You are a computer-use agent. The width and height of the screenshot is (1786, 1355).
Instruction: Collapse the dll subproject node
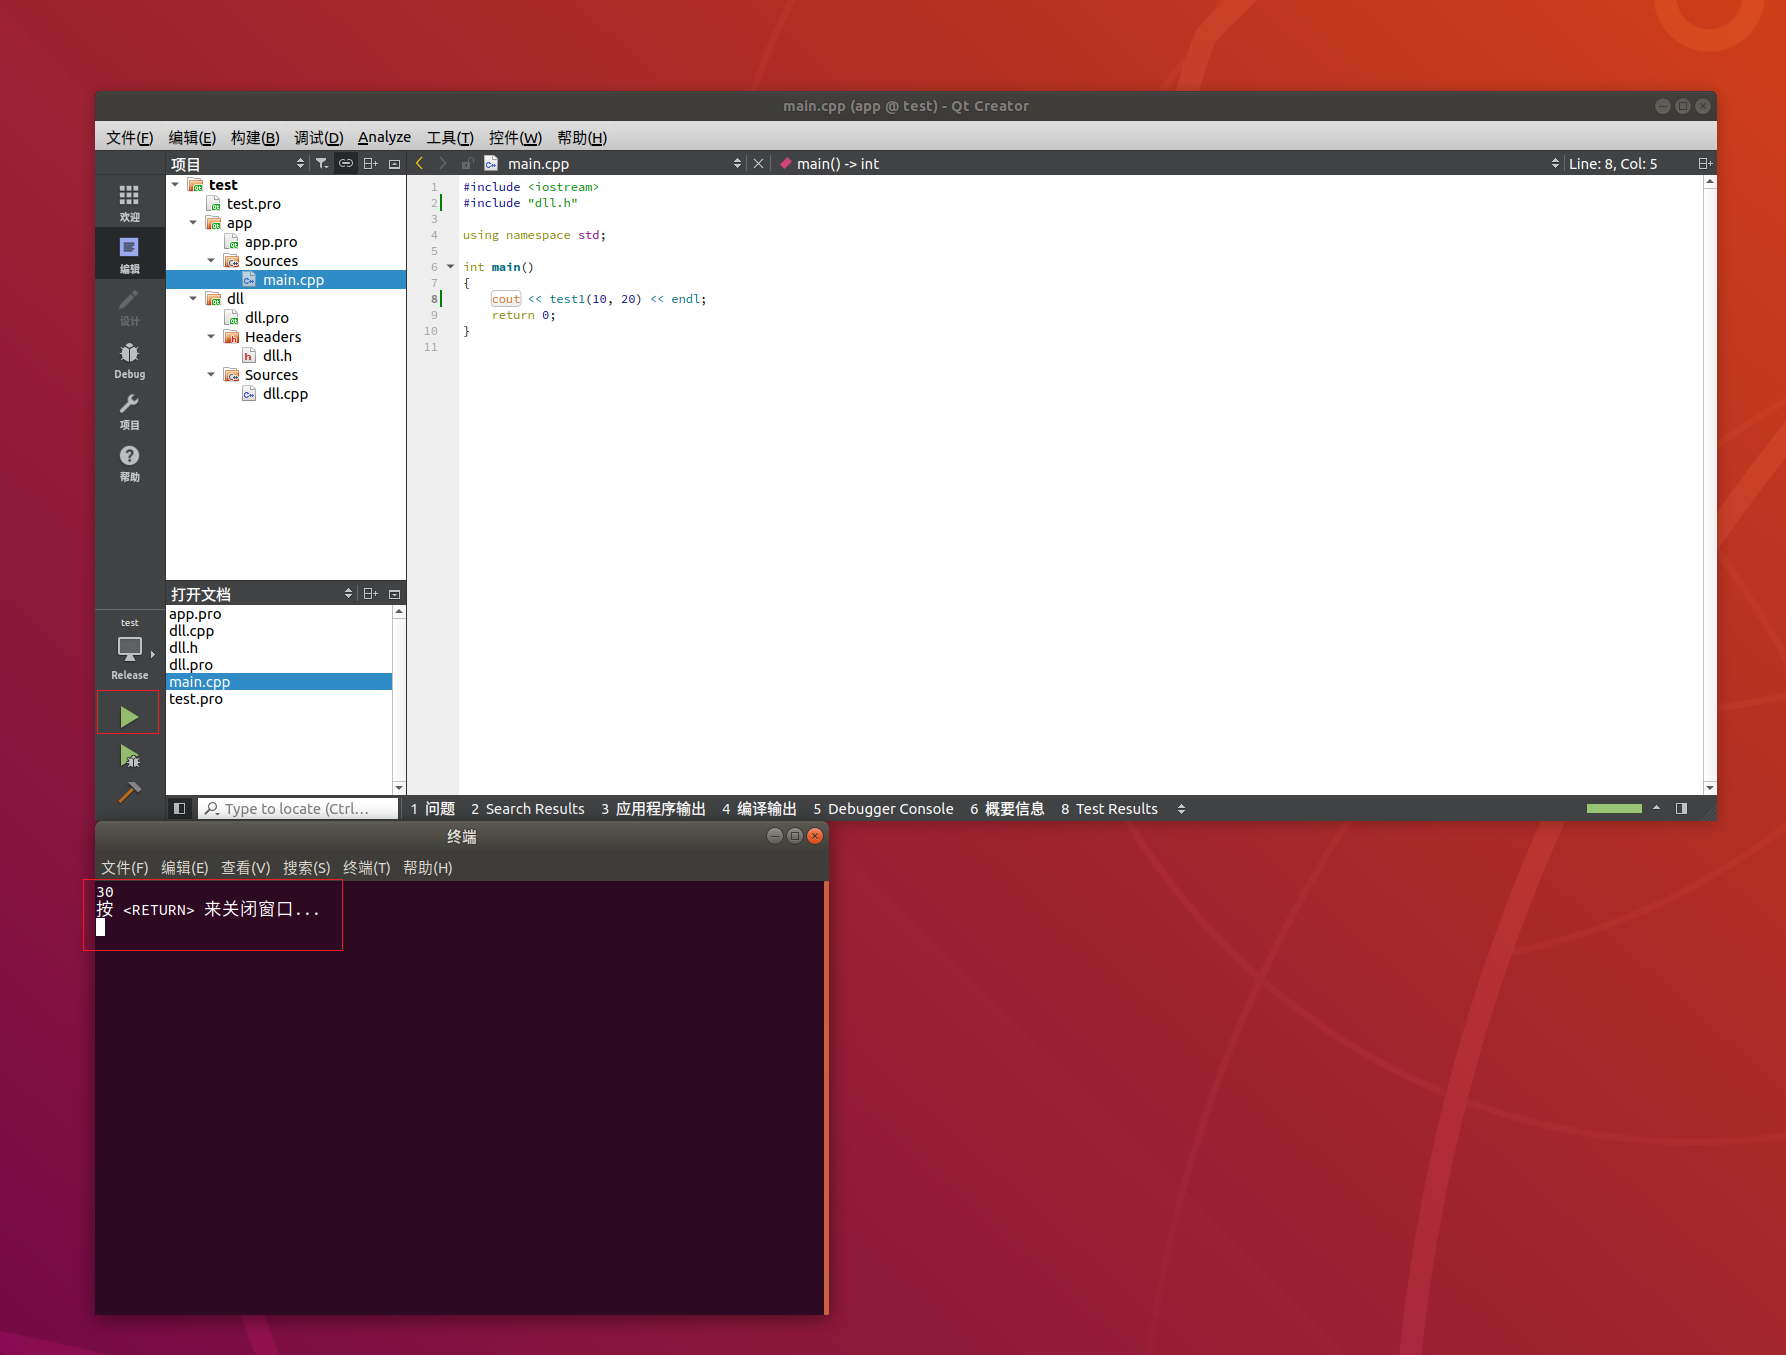click(x=194, y=298)
